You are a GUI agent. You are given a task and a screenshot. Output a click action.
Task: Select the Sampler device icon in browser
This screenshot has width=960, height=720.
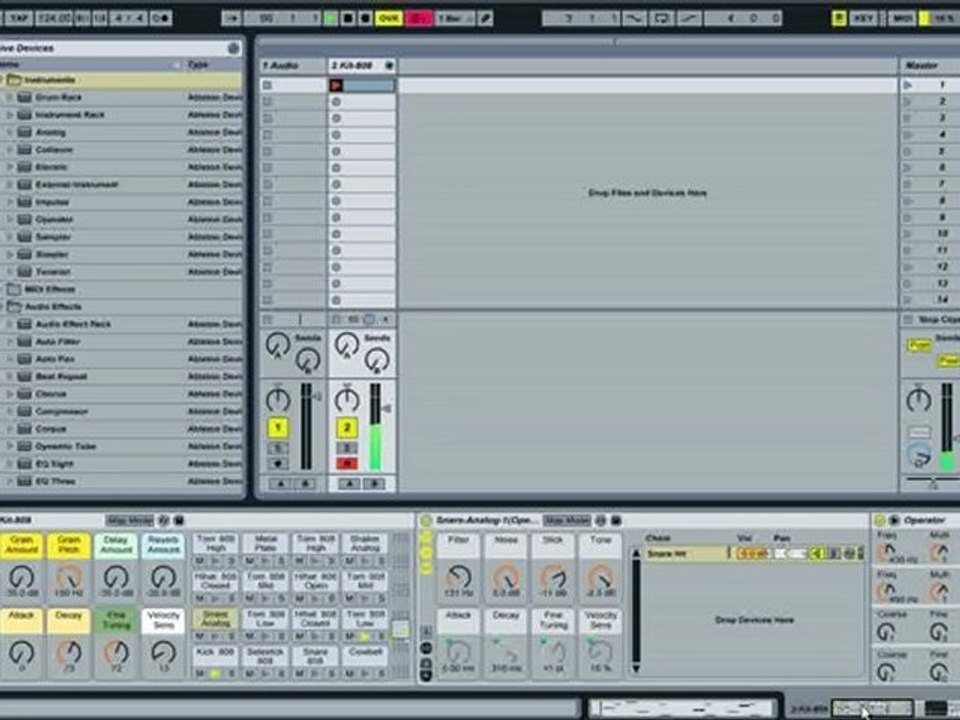click(x=24, y=237)
